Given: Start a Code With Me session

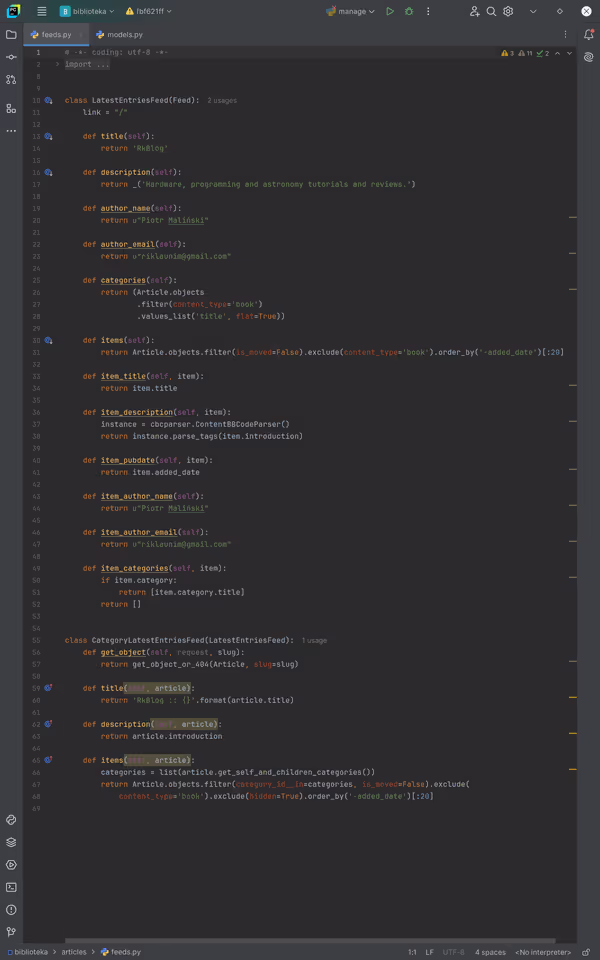Looking at the screenshot, I should (473, 11).
